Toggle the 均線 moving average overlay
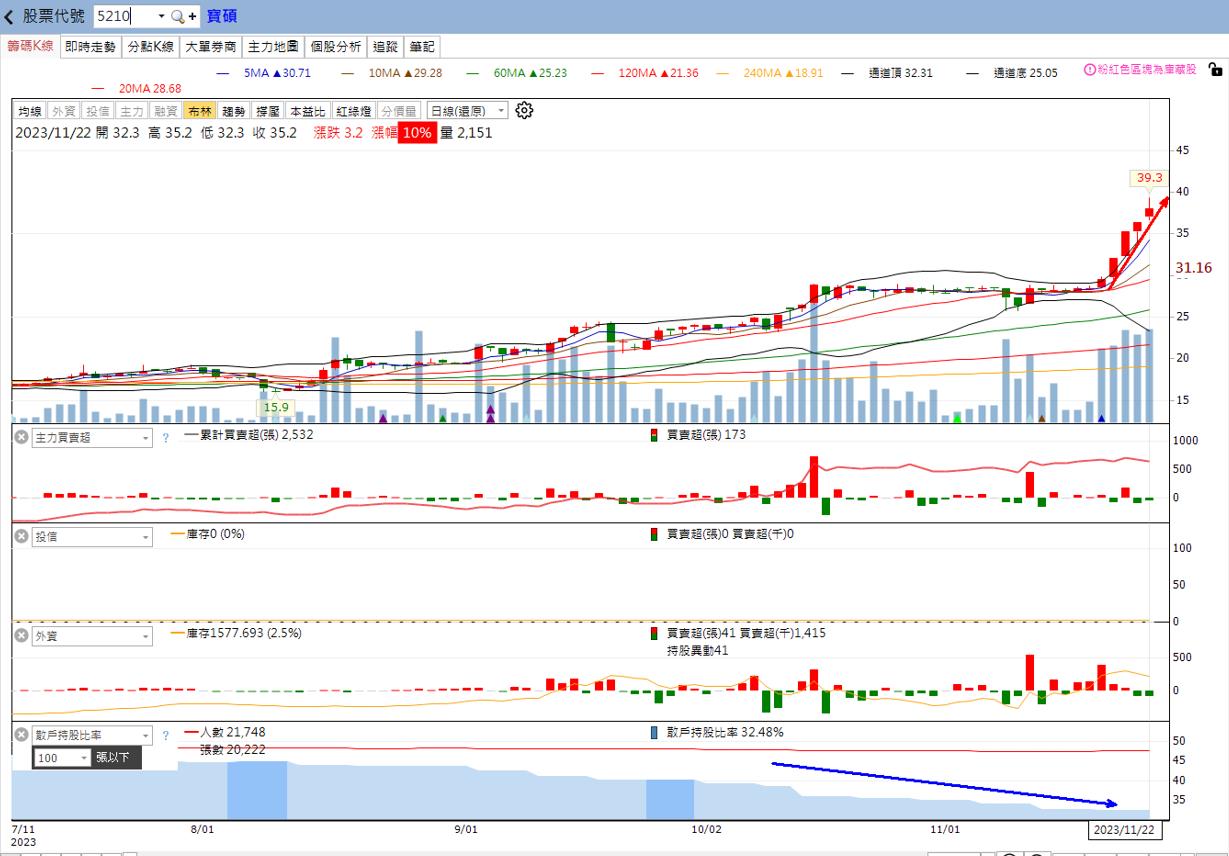This screenshot has height=856, width=1229. click(x=30, y=111)
